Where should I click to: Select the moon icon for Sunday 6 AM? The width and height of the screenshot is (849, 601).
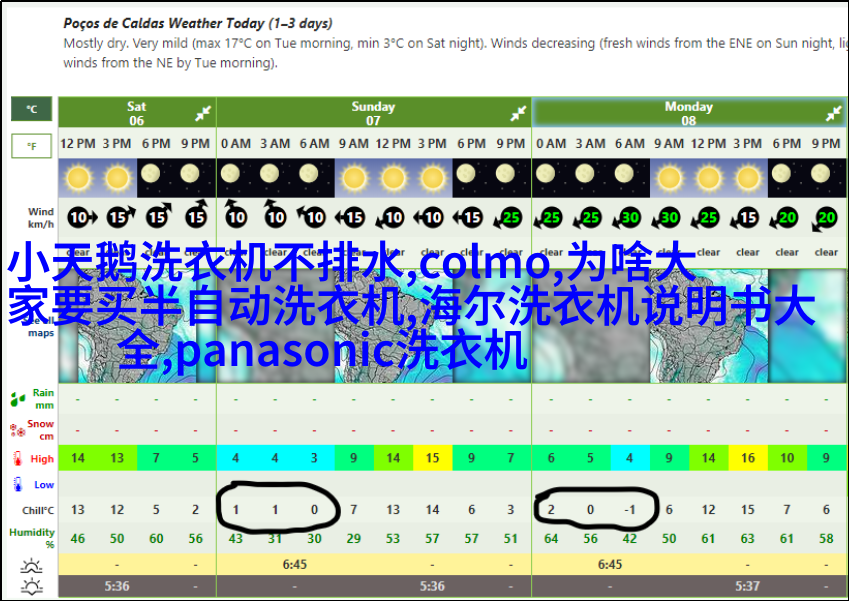(309, 174)
